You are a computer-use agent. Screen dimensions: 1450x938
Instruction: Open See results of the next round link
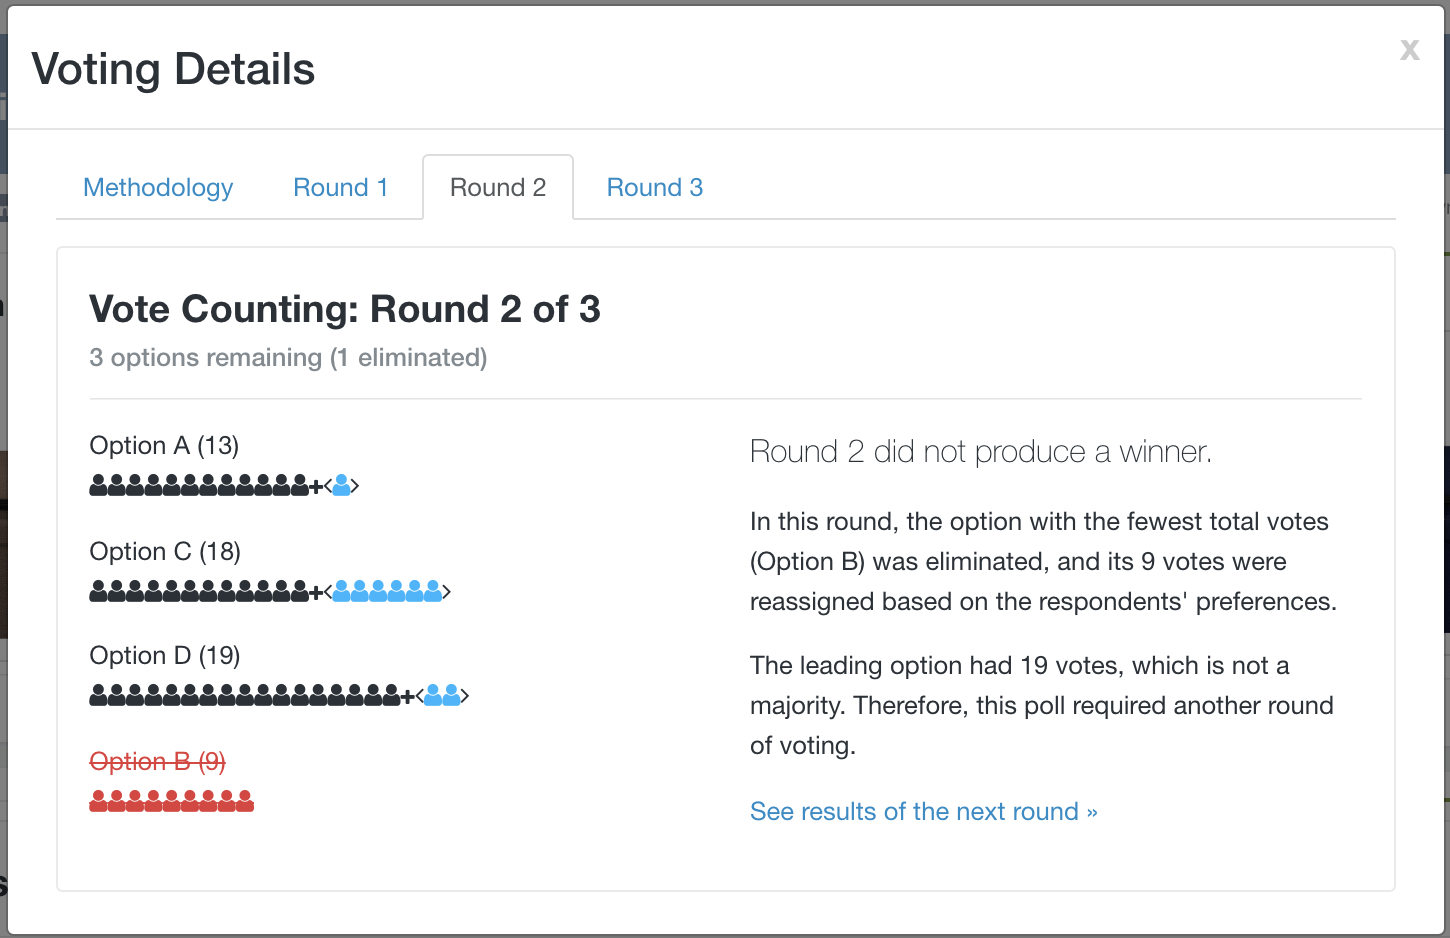924,811
